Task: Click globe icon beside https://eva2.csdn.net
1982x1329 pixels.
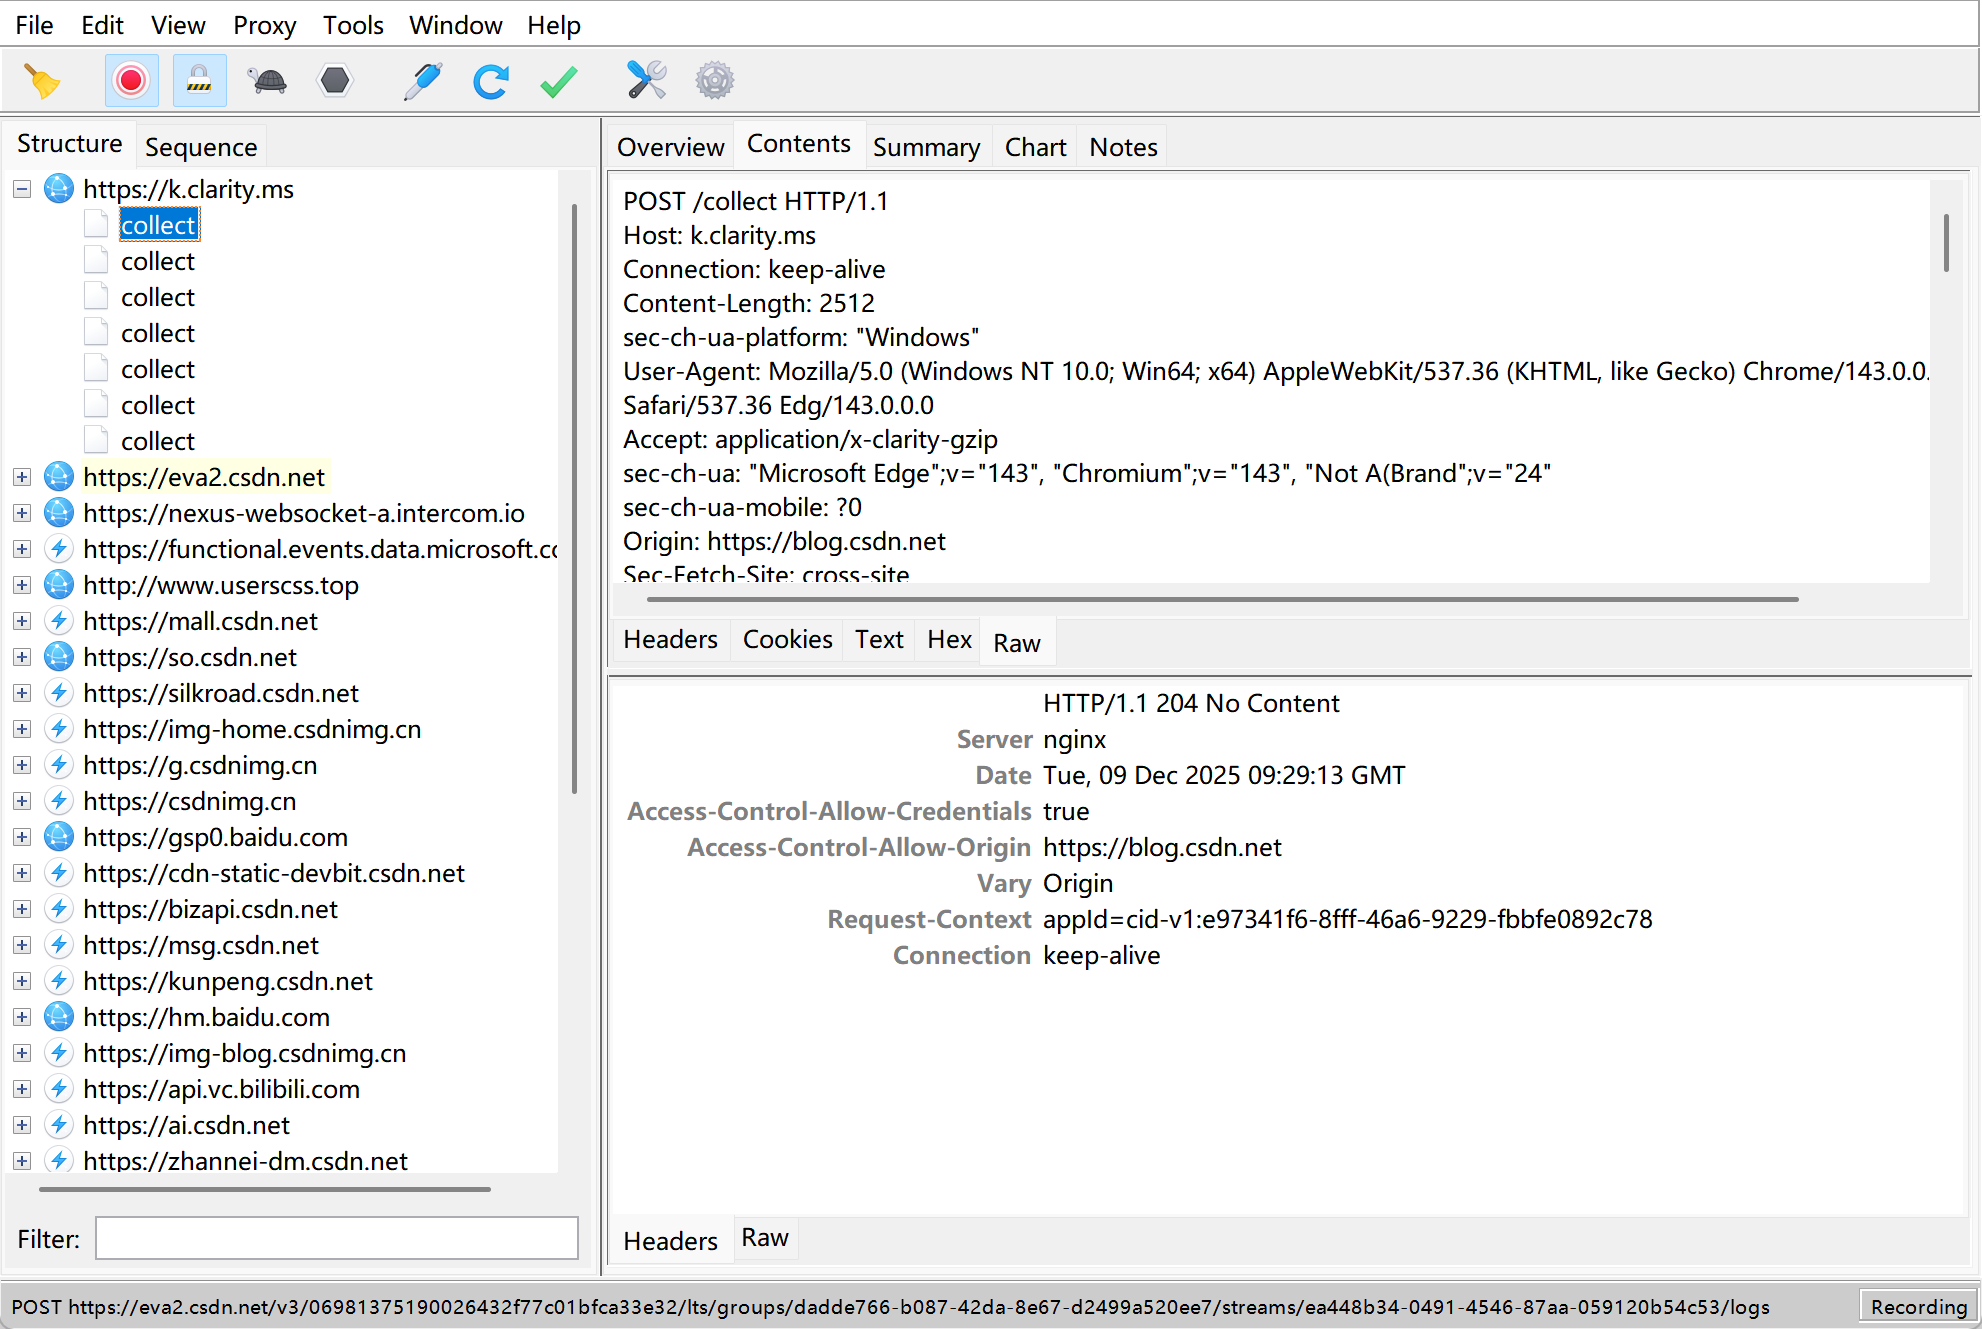Action: (x=59, y=477)
